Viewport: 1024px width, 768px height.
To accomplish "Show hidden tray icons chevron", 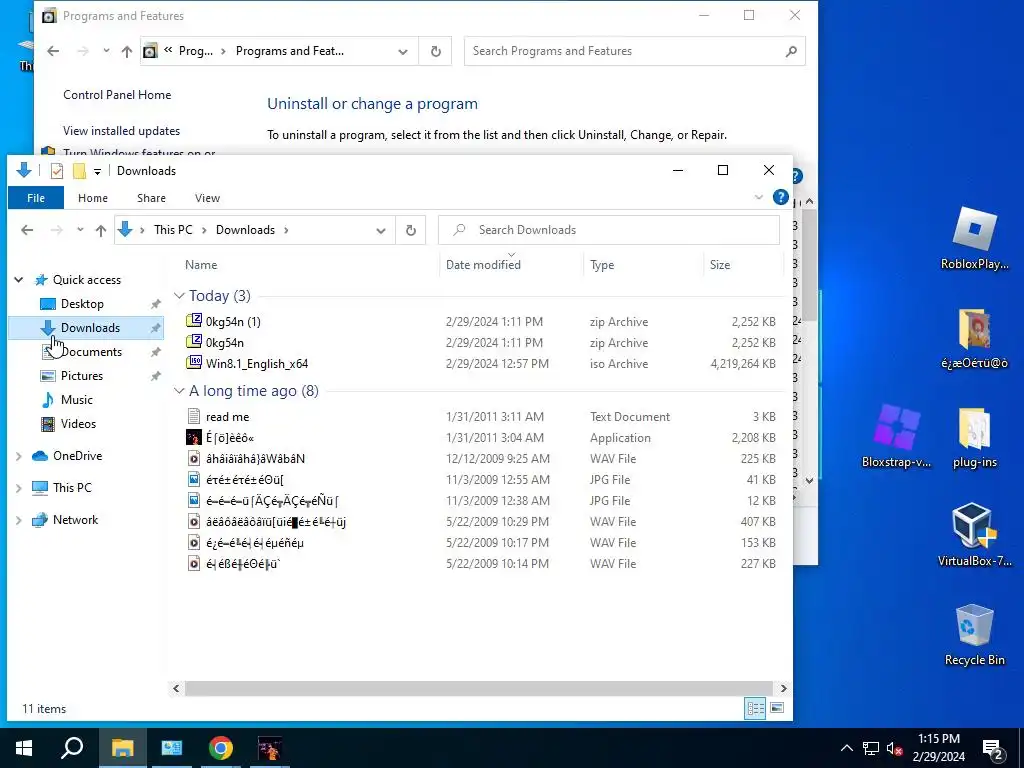I will click(x=846, y=748).
